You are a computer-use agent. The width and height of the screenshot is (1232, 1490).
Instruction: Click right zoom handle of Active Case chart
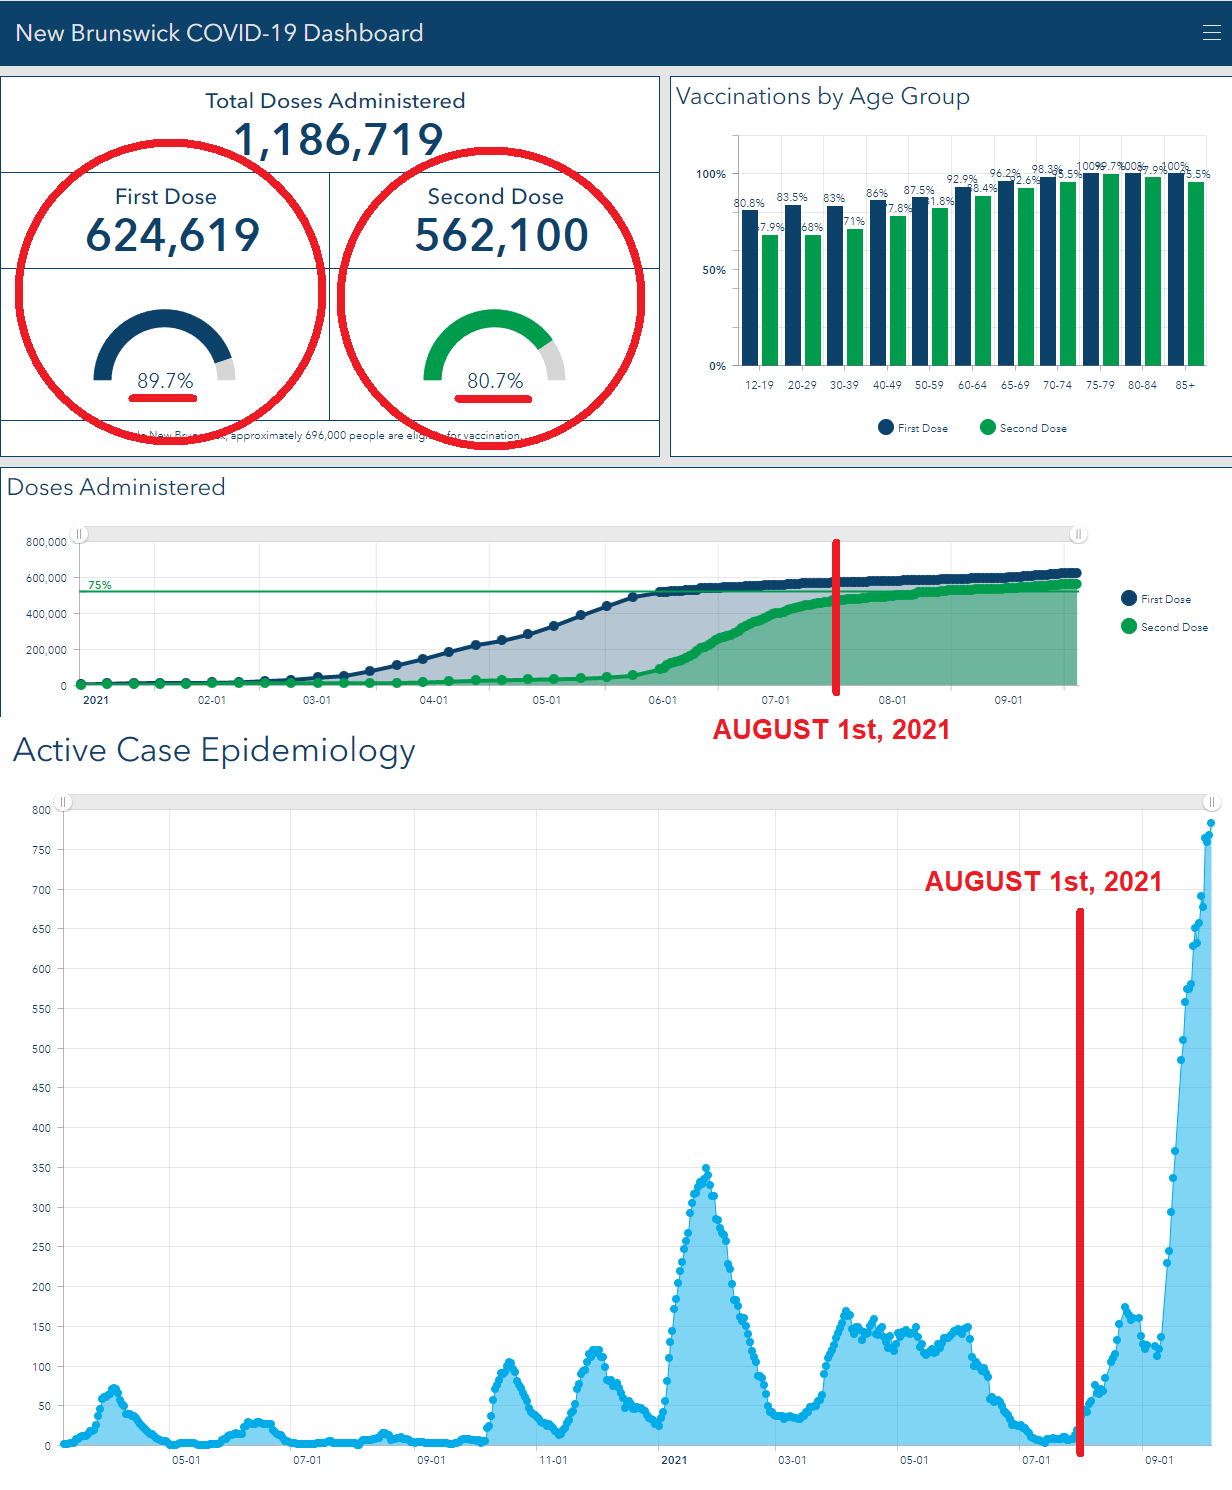[1211, 802]
